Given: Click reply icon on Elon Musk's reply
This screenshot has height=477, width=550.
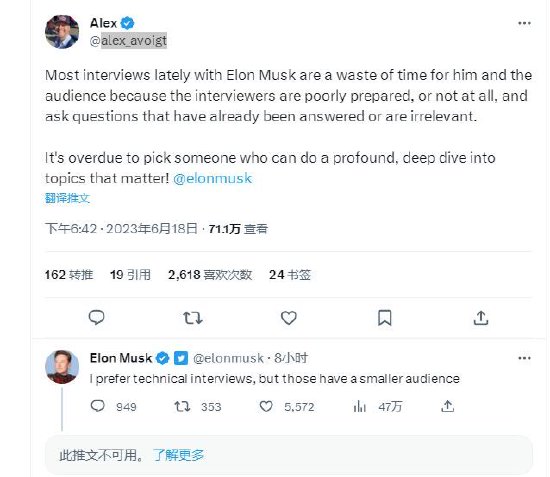Looking at the screenshot, I should (x=98, y=406).
